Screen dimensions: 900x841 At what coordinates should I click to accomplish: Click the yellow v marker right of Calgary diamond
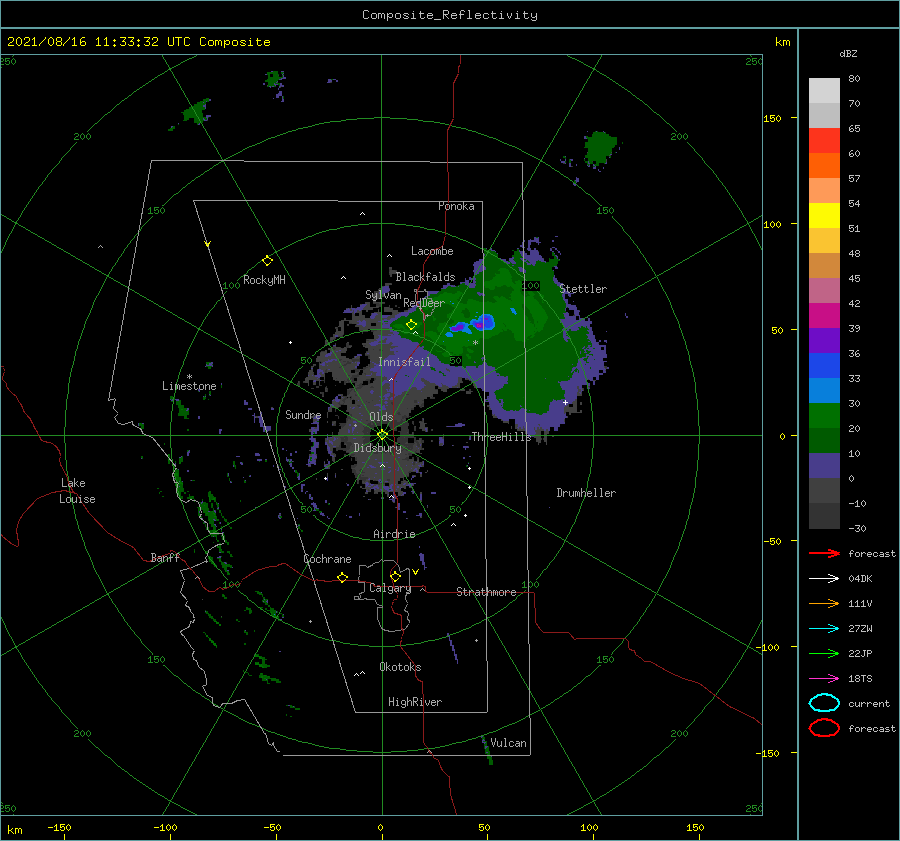(x=415, y=572)
